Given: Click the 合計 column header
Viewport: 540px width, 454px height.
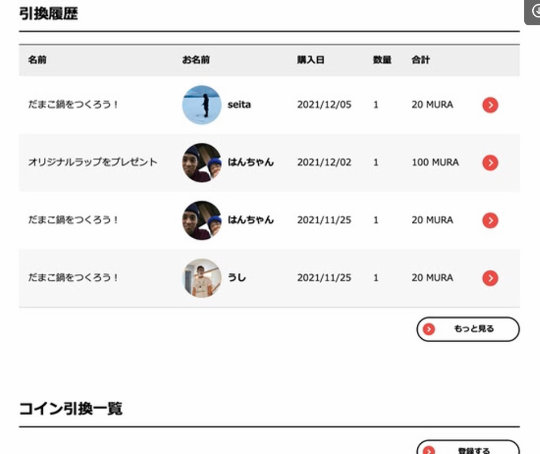Looking at the screenshot, I should click(x=420, y=60).
